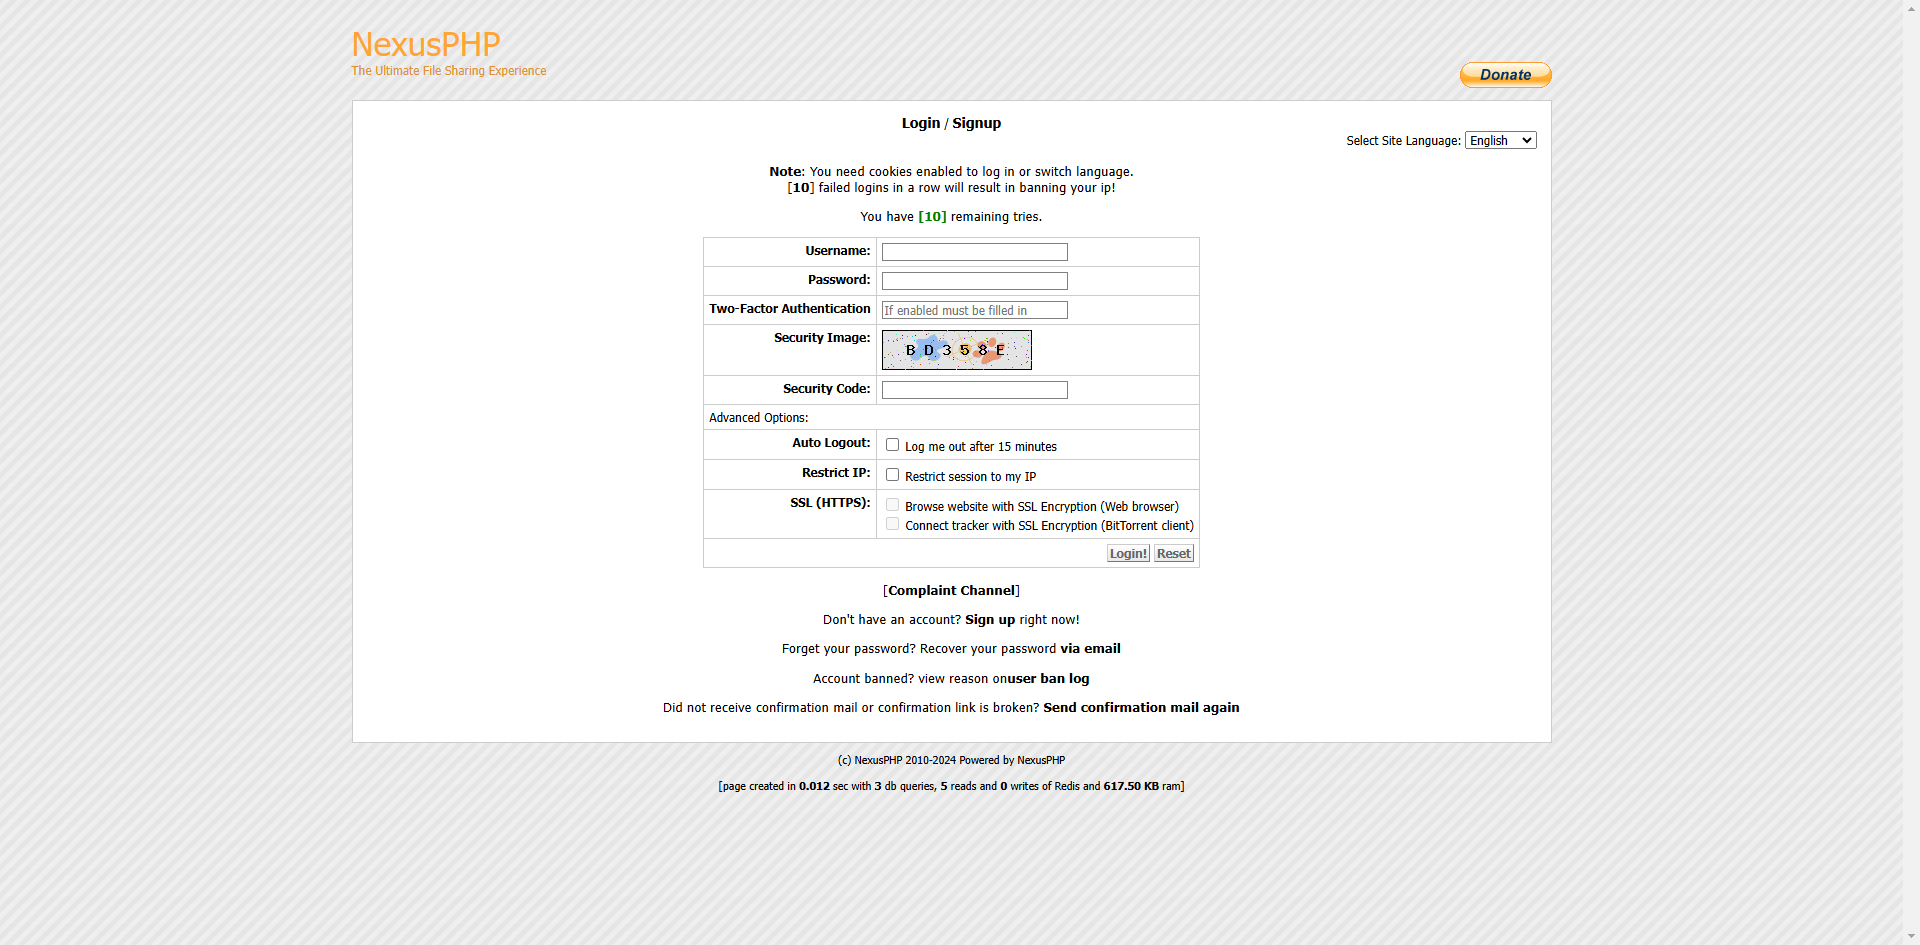Screen dimensions: 1920x945
Task: View the user ban log link
Action: click(1048, 679)
